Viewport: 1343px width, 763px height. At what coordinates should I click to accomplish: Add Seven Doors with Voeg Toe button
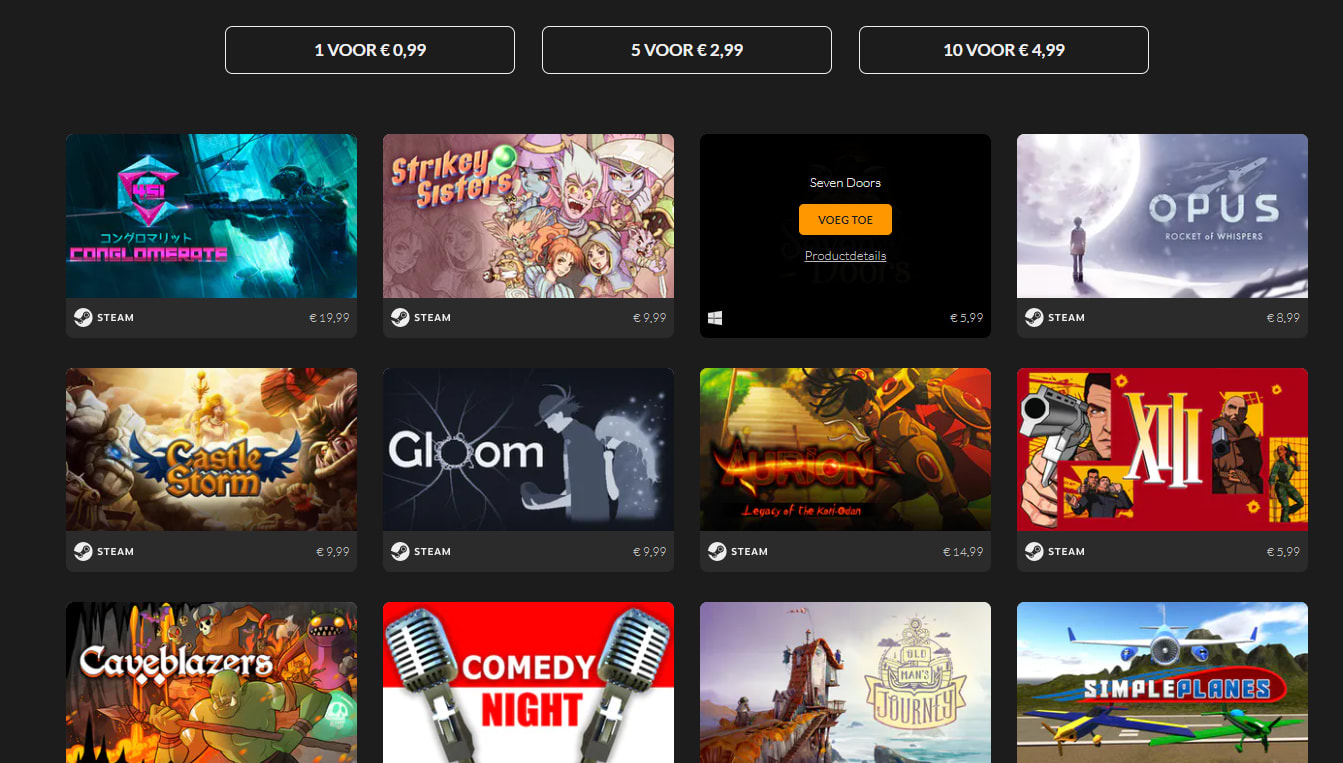coord(845,219)
